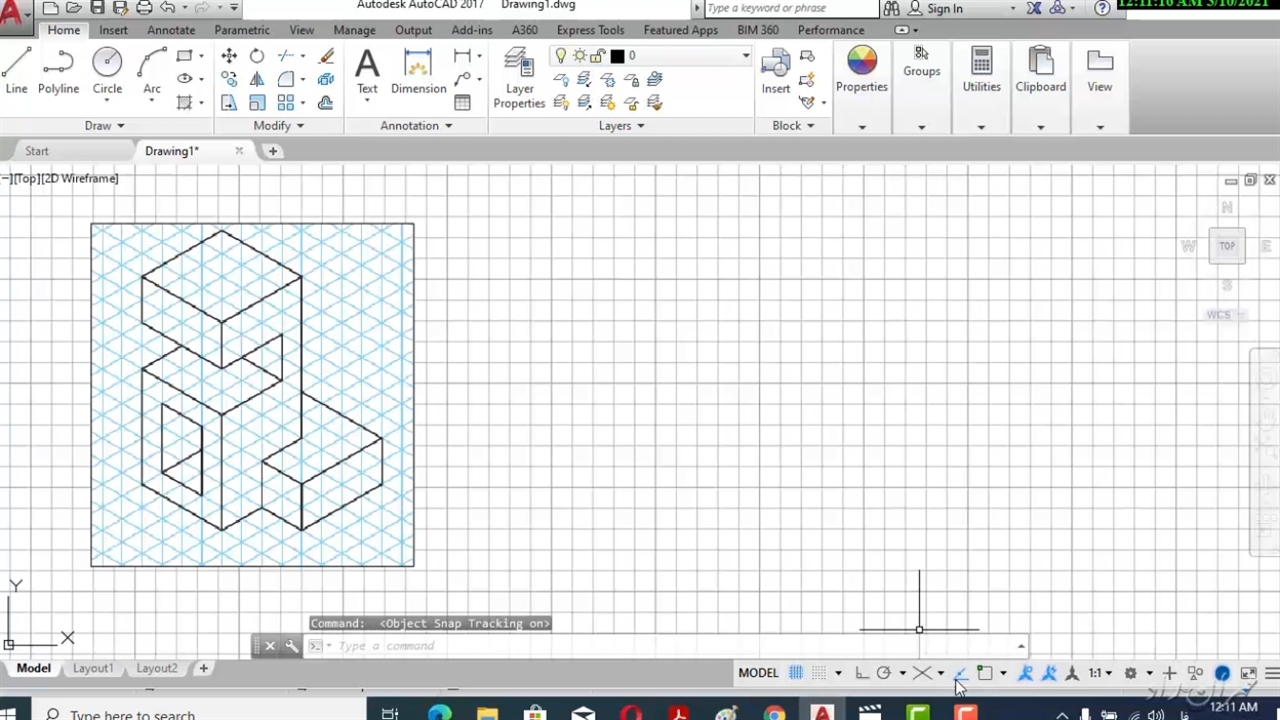This screenshot has height=720, width=1280.
Task: Toggle grid display in status bar
Action: [x=796, y=673]
